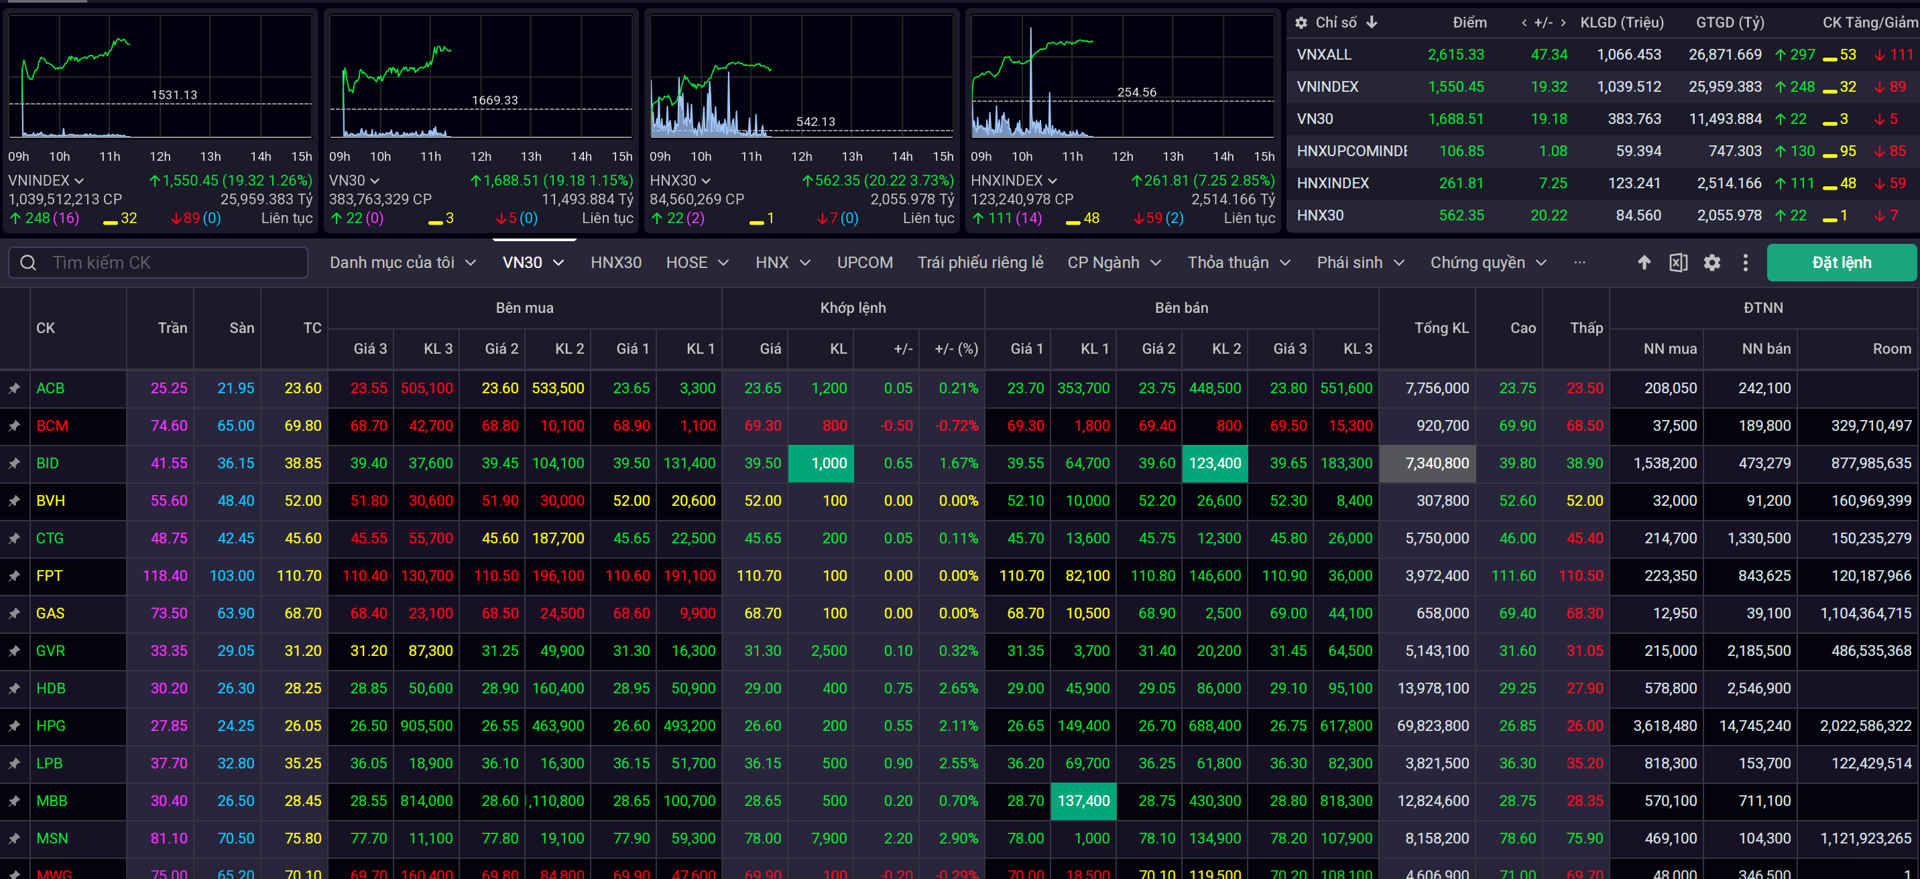This screenshot has width=1920, height=879.
Task: Click next arrow beside +/- header
Action: click(x=1563, y=22)
